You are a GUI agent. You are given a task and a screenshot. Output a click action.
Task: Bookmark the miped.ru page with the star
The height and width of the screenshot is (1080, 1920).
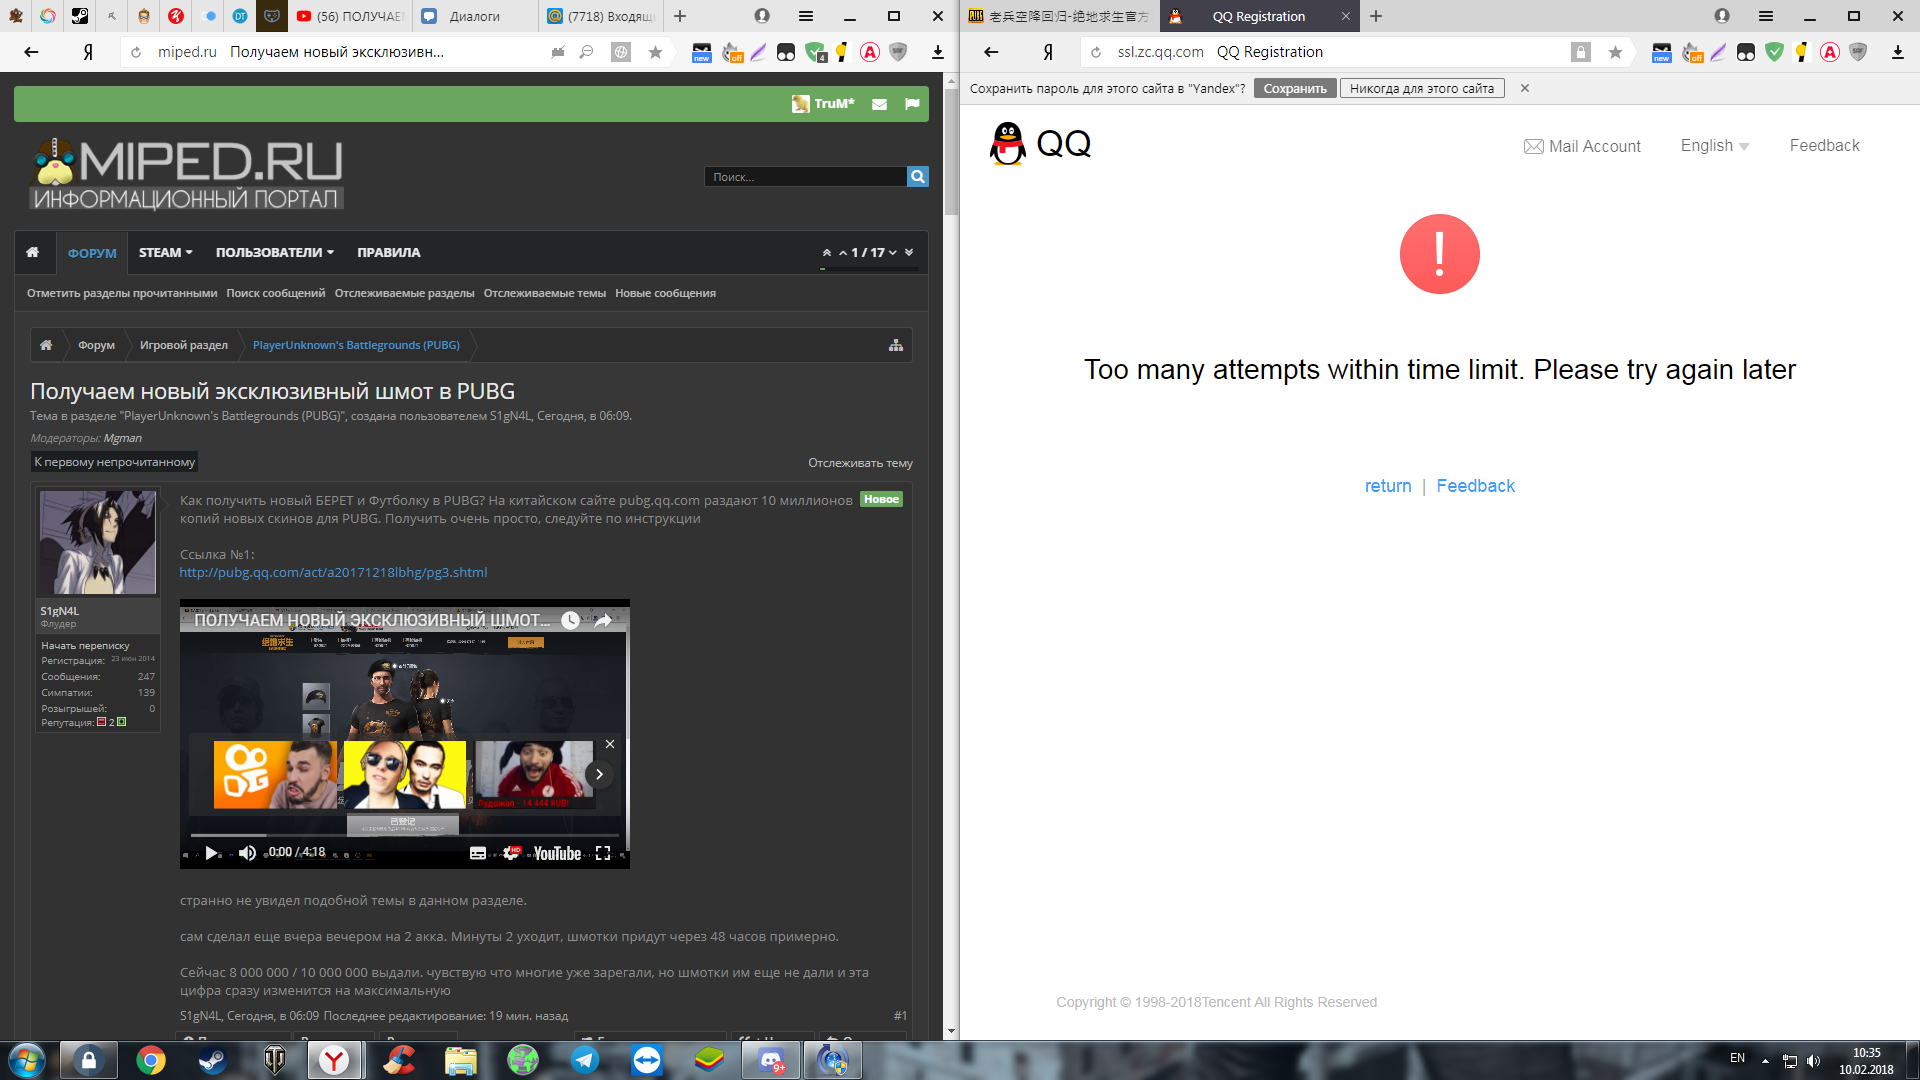click(x=655, y=52)
